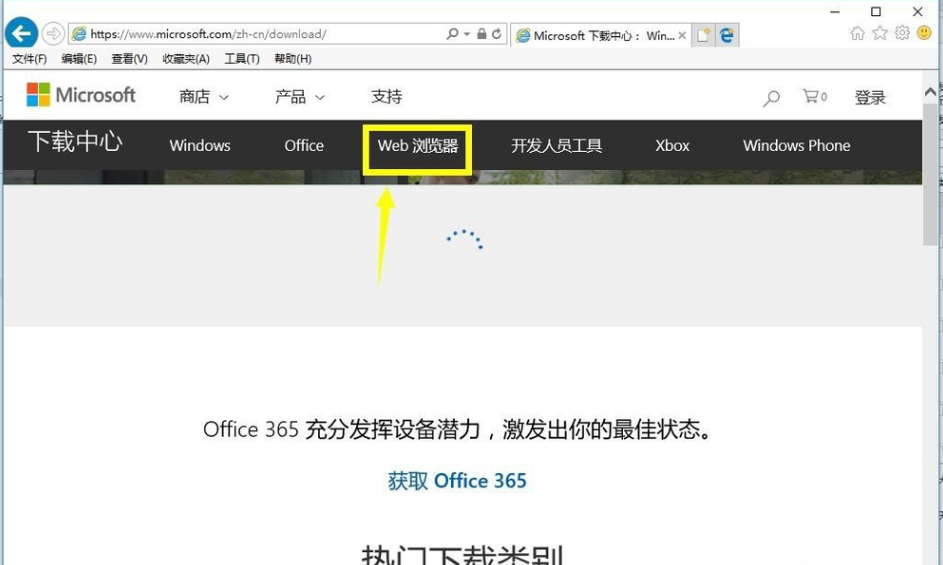Expand the 商店 dropdown menu

(x=204, y=97)
